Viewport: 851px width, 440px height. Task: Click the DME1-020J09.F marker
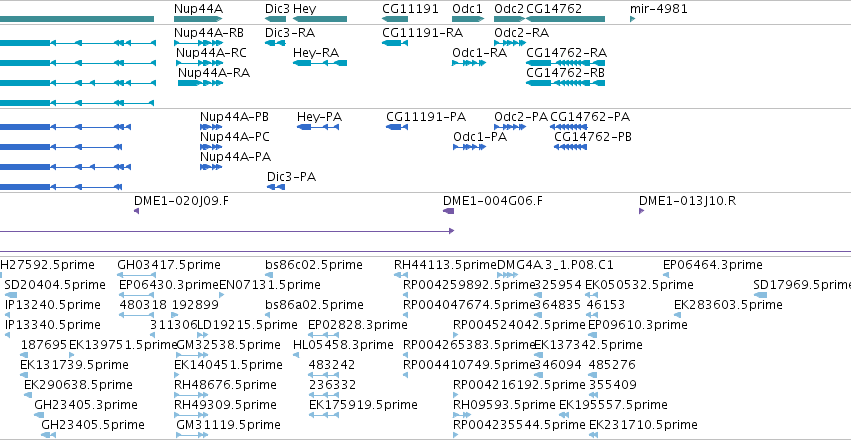click(x=136, y=211)
